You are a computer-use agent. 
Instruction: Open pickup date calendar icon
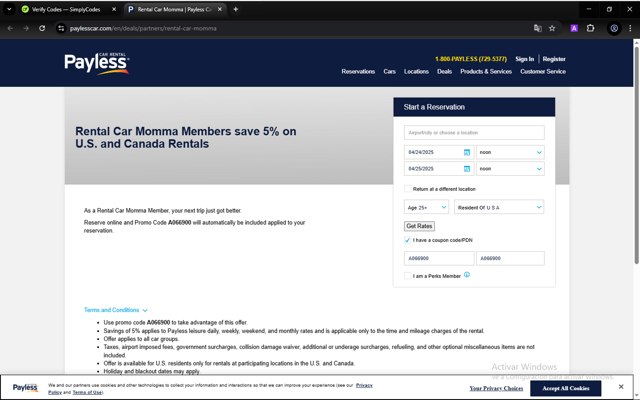pos(467,152)
